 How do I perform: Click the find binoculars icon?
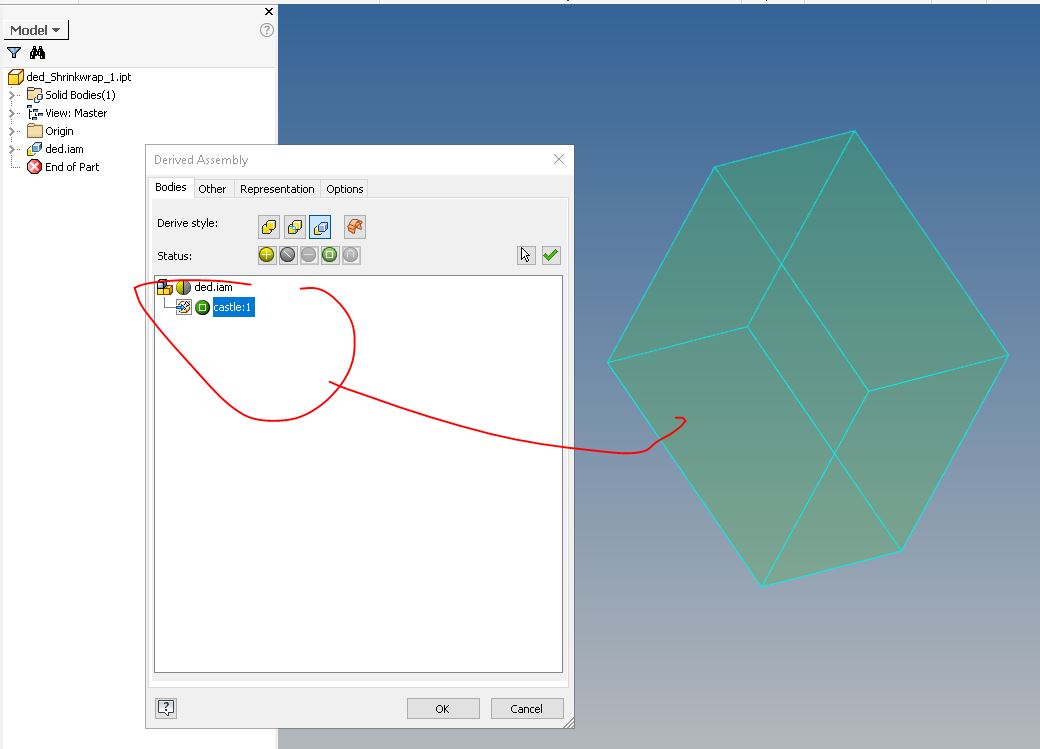click(x=39, y=50)
